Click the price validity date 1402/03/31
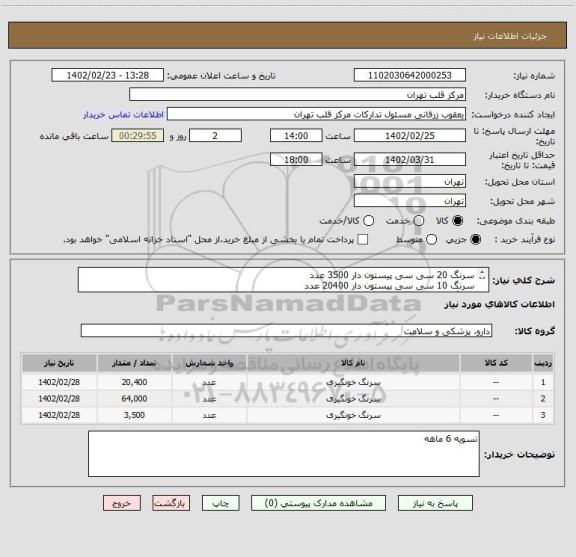Image resolution: width=576 pixels, height=557 pixels. click(410, 159)
